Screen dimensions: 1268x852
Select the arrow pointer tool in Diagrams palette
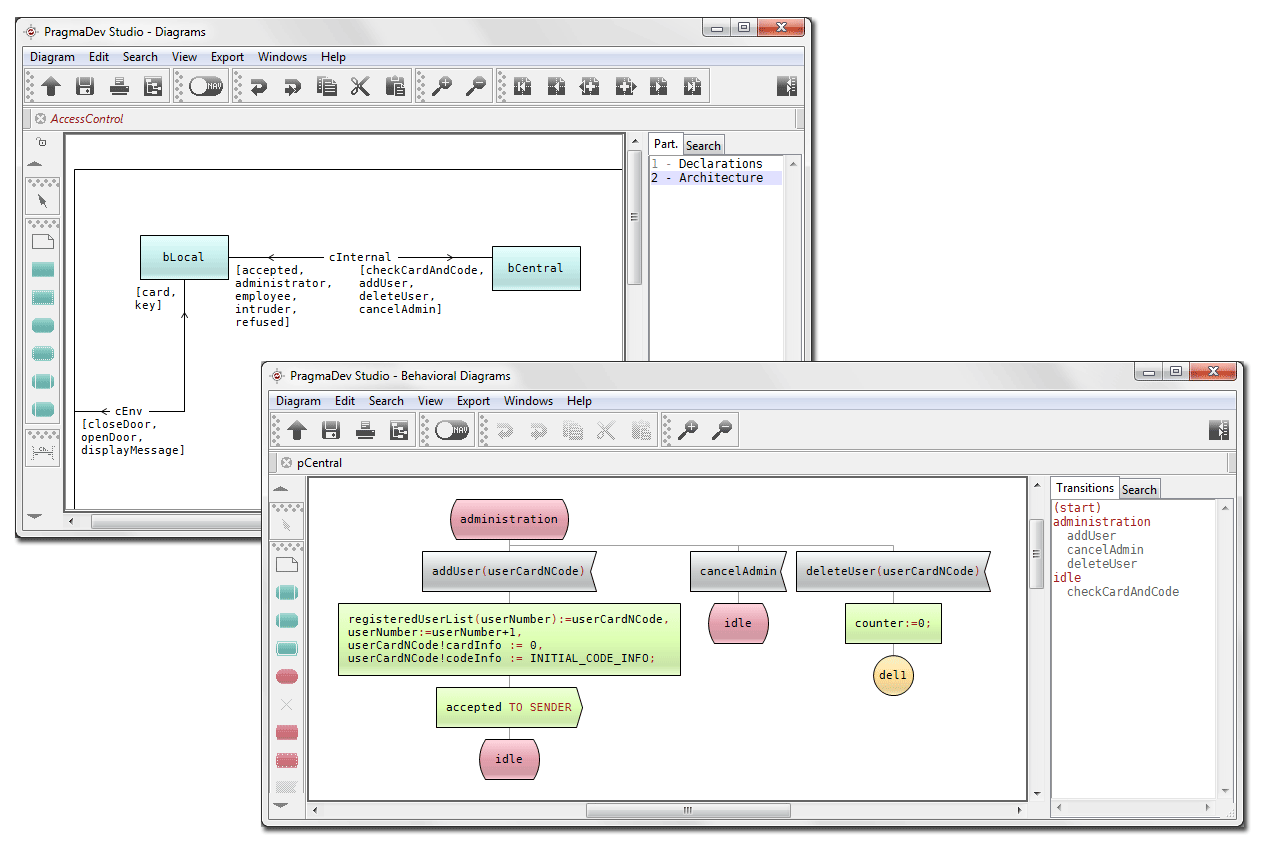point(42,200)
